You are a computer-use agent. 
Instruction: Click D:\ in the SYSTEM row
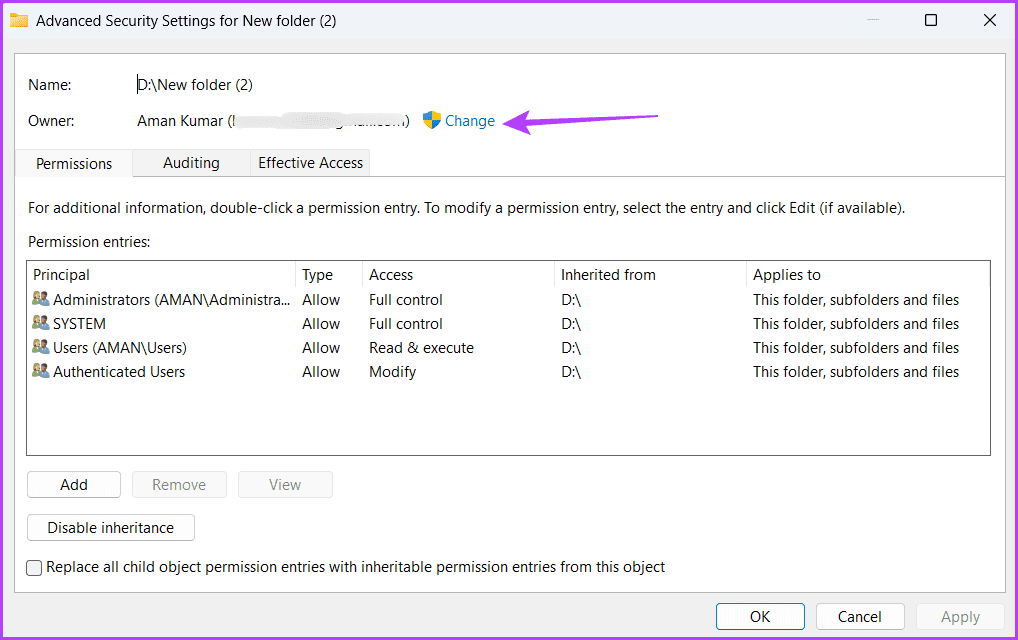(x=571, y=324)
